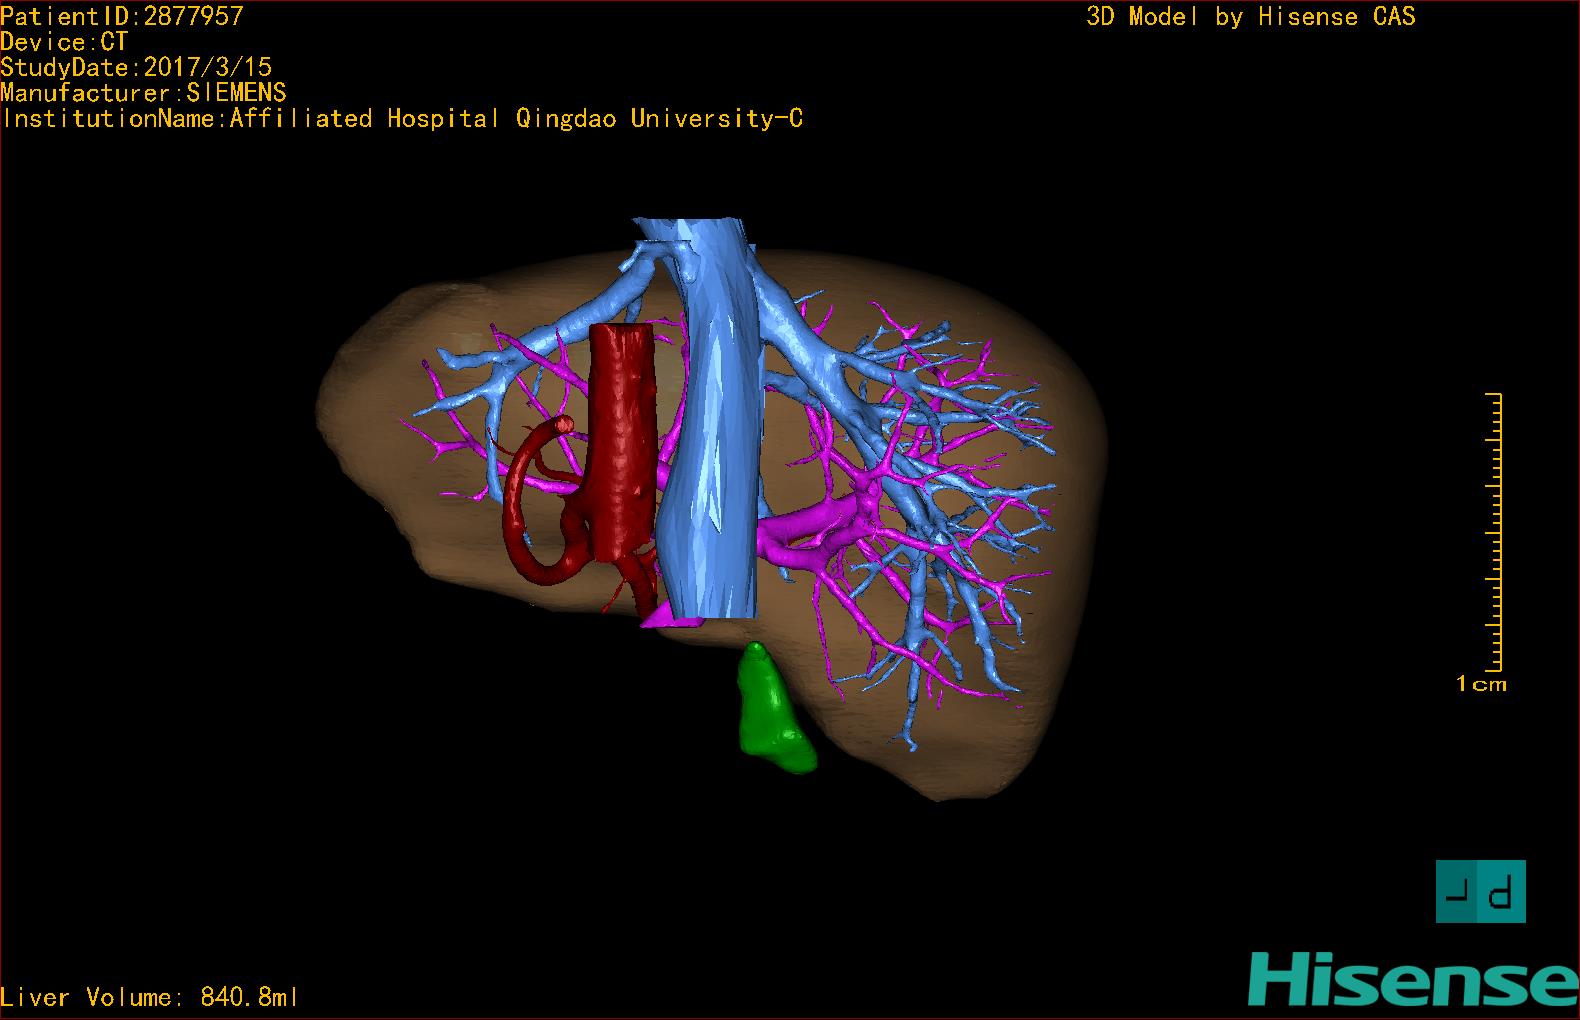This screenshot has width=1580, height=1020.
Task: Click the "1cm" scale label
Action: 1481,685
